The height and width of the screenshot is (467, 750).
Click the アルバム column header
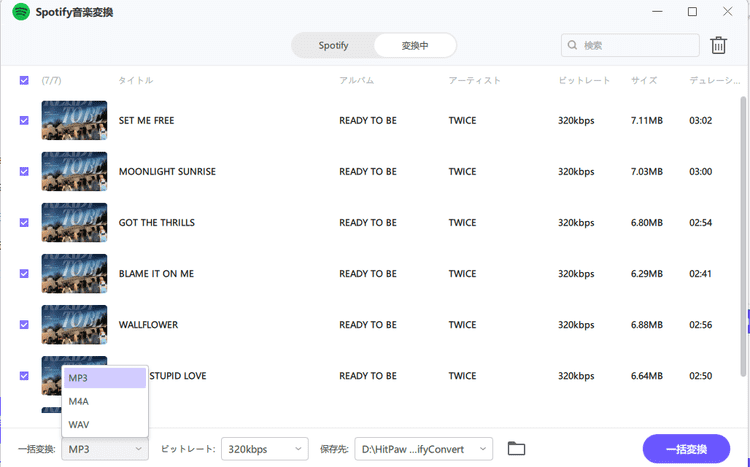point(356,80)
